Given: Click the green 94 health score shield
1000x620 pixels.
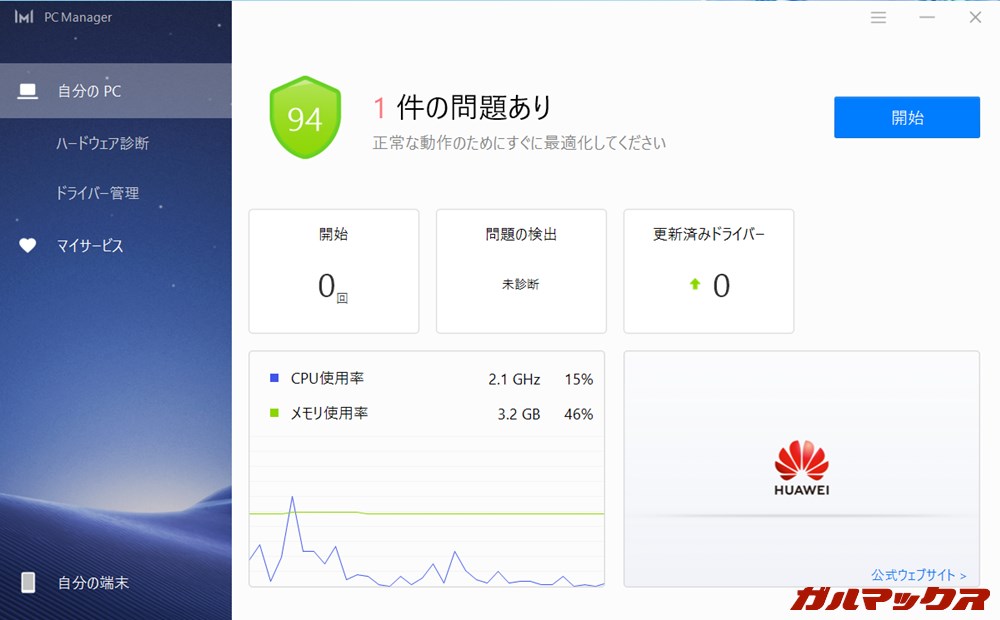Looking at the screenshot, I should 304,115.
